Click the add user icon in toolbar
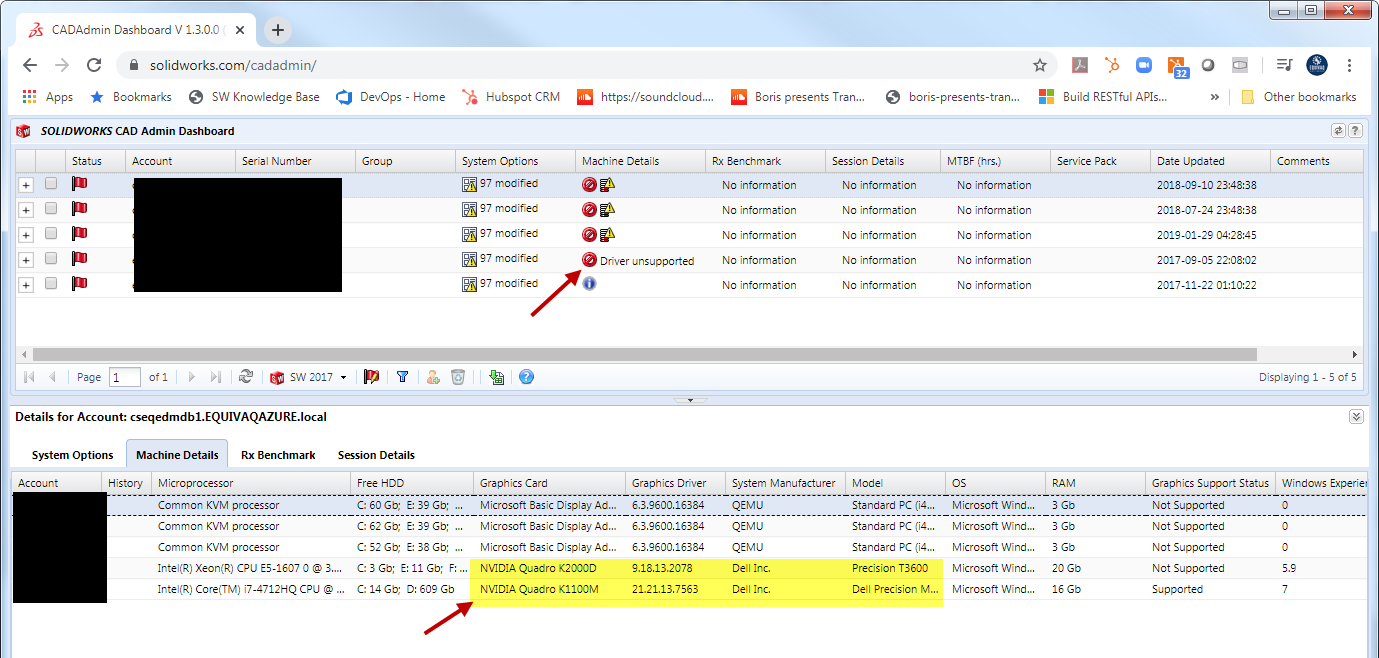The image size is (1379, 658). 433,377
